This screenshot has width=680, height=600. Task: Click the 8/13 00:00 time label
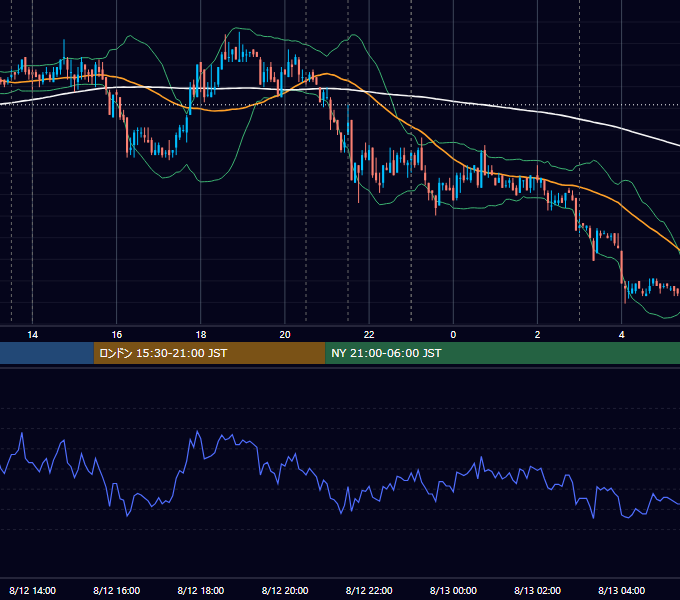pos(453,590)
